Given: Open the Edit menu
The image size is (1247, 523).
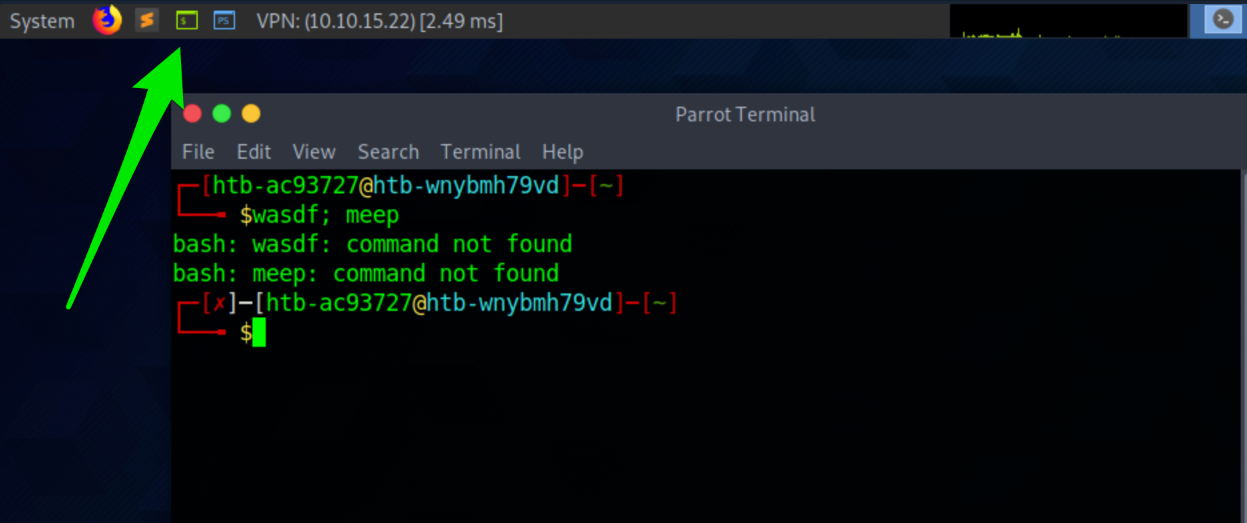Looking at the screenshot, I should 254,152.
